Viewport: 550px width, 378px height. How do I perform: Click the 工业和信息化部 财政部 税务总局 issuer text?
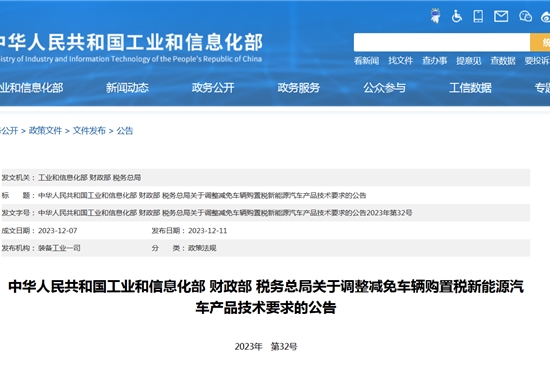(x=89, y=178)
